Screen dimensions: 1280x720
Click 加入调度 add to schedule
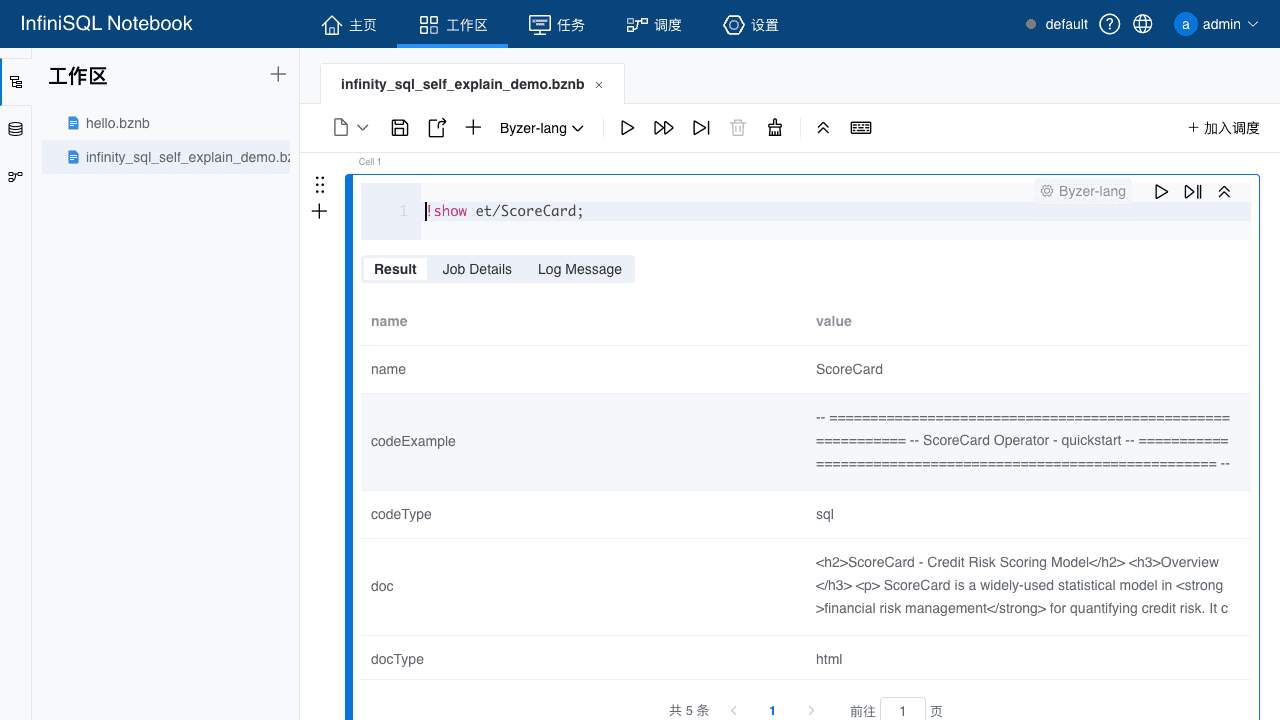pos(1223,128)
